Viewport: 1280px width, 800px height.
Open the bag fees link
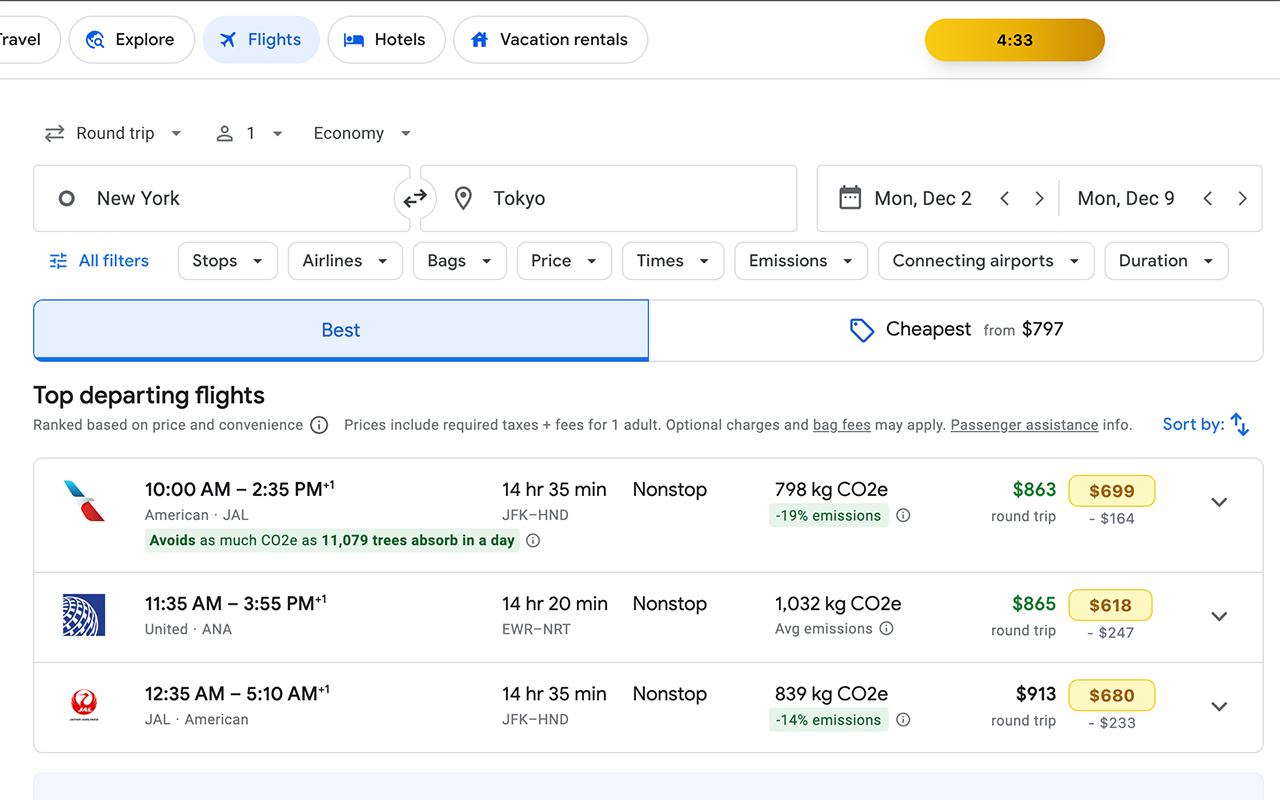click(x=842, y=425)
